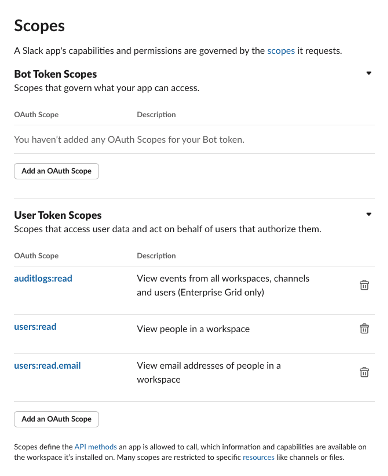Delete the auditlogs:read scope with trash icon
The image size is (388, 476).
[x=364, y=285]
